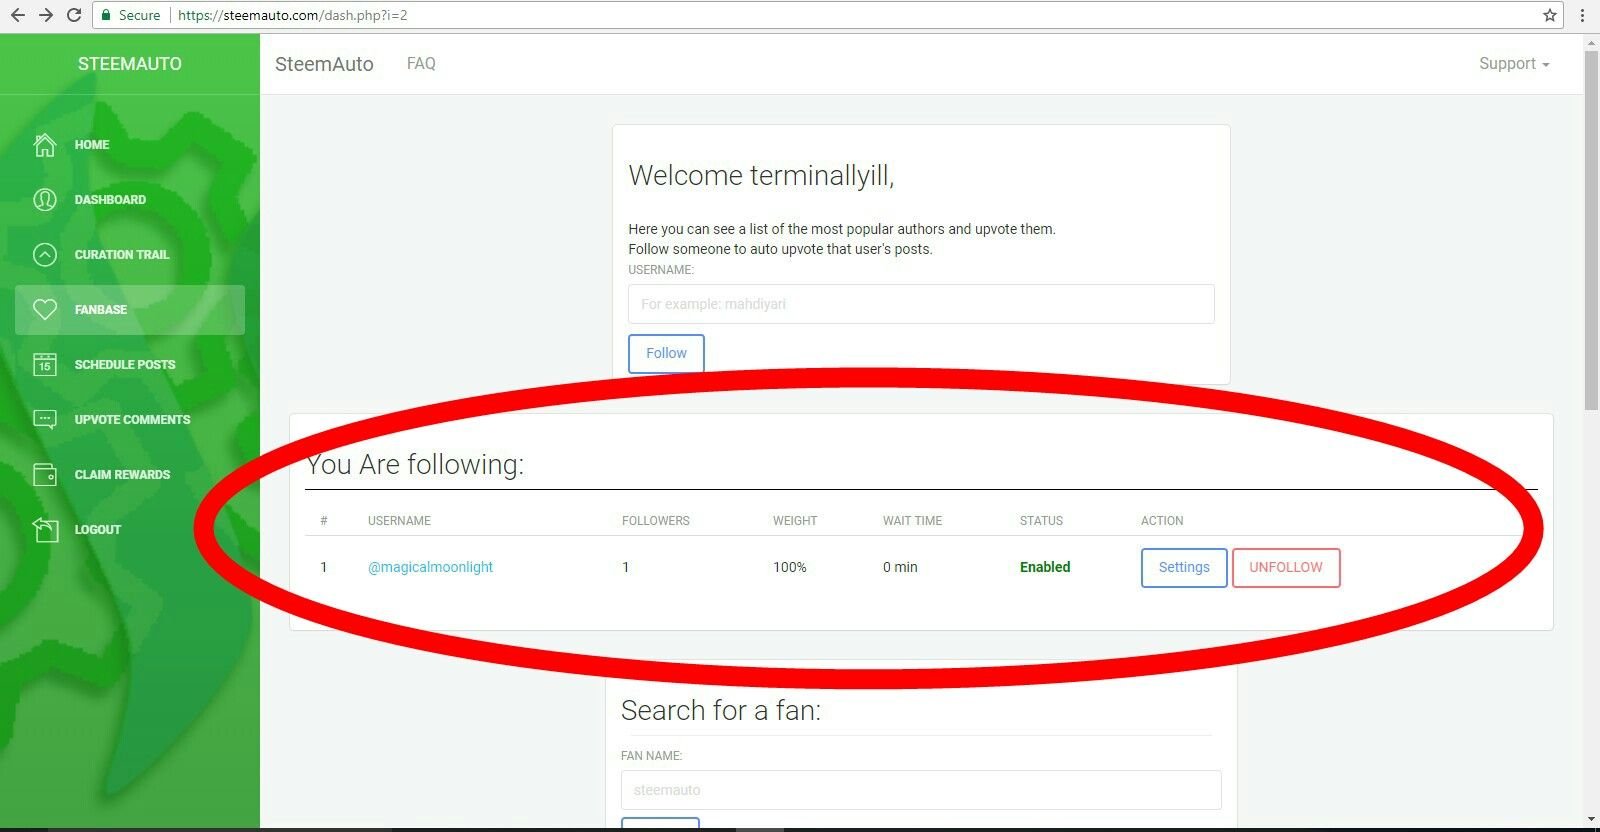Focus the FAN NAME input field
Viewport: 1600px width, 832px height.
tap(921, 790)
